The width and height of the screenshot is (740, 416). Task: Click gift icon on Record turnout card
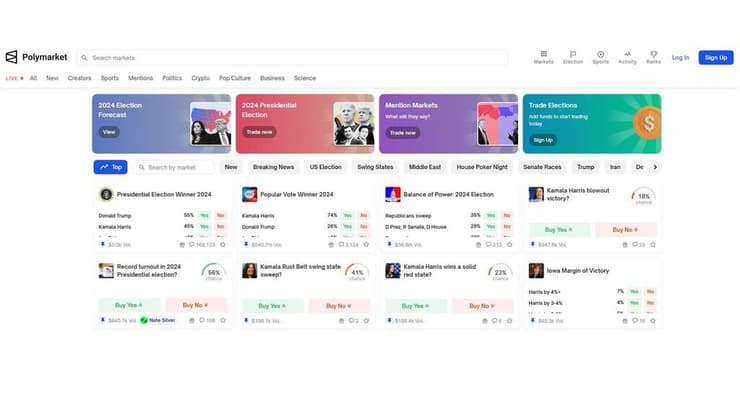(192, 321)
